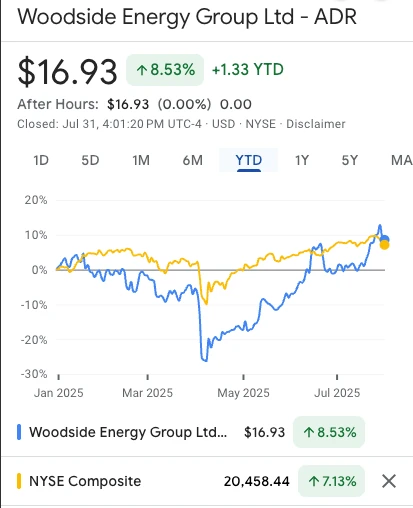Click the 7.13% NYSE Composite change badge
This screenshot has height=508, width=413.
coord(331,481)
